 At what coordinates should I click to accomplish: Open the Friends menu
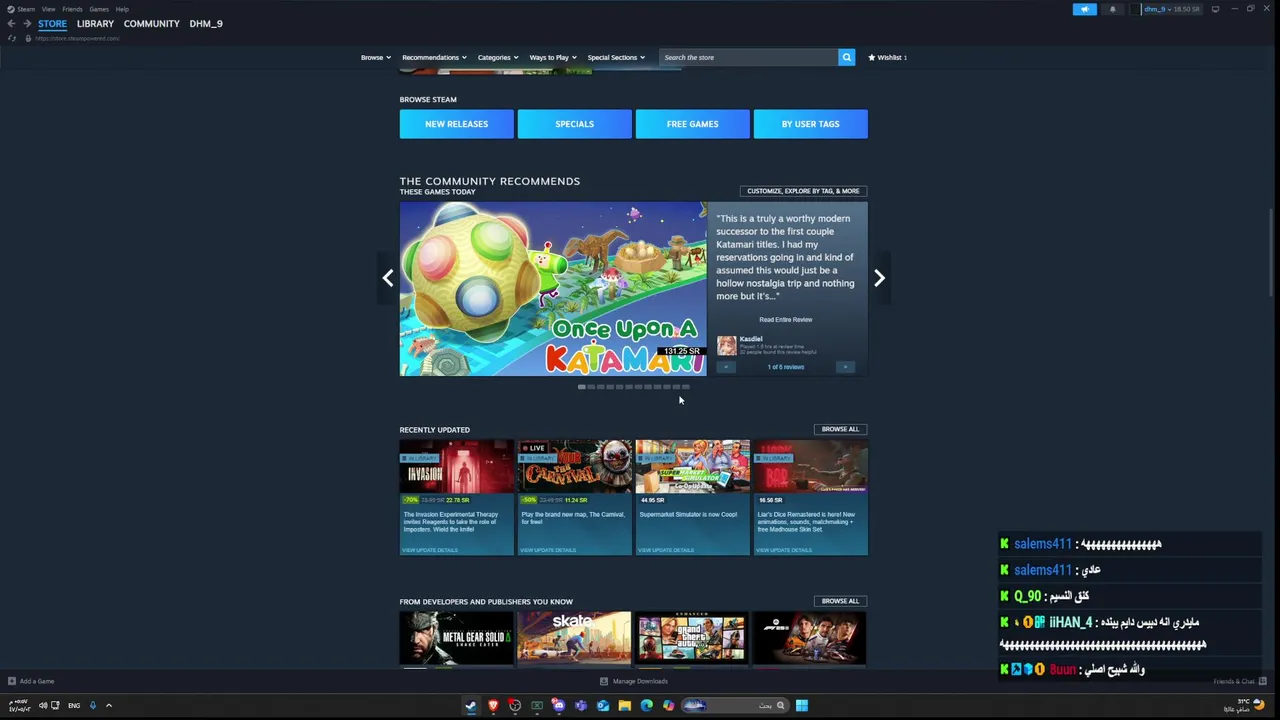click(72, 9)
